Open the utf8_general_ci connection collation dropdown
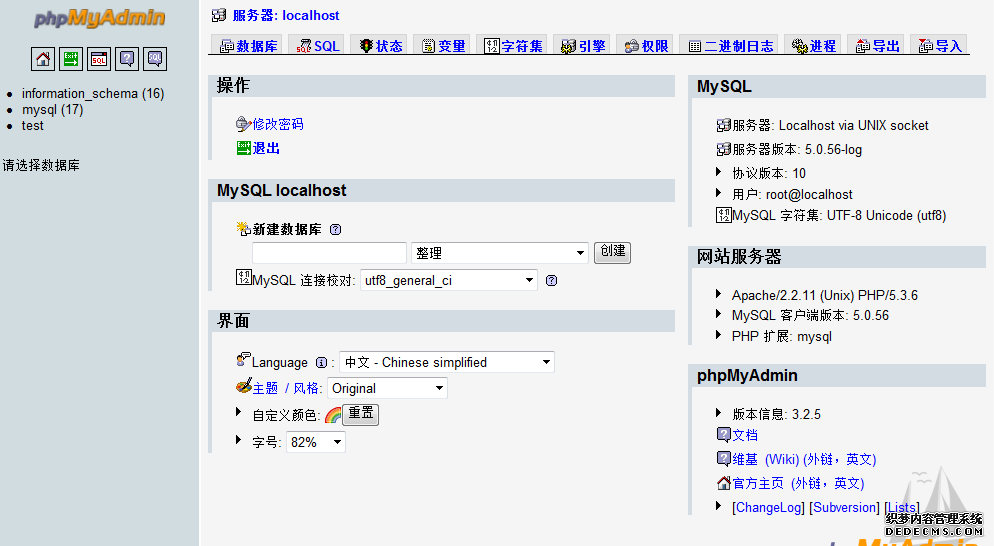This screenshot has width=994, height=546. [449, 280]
